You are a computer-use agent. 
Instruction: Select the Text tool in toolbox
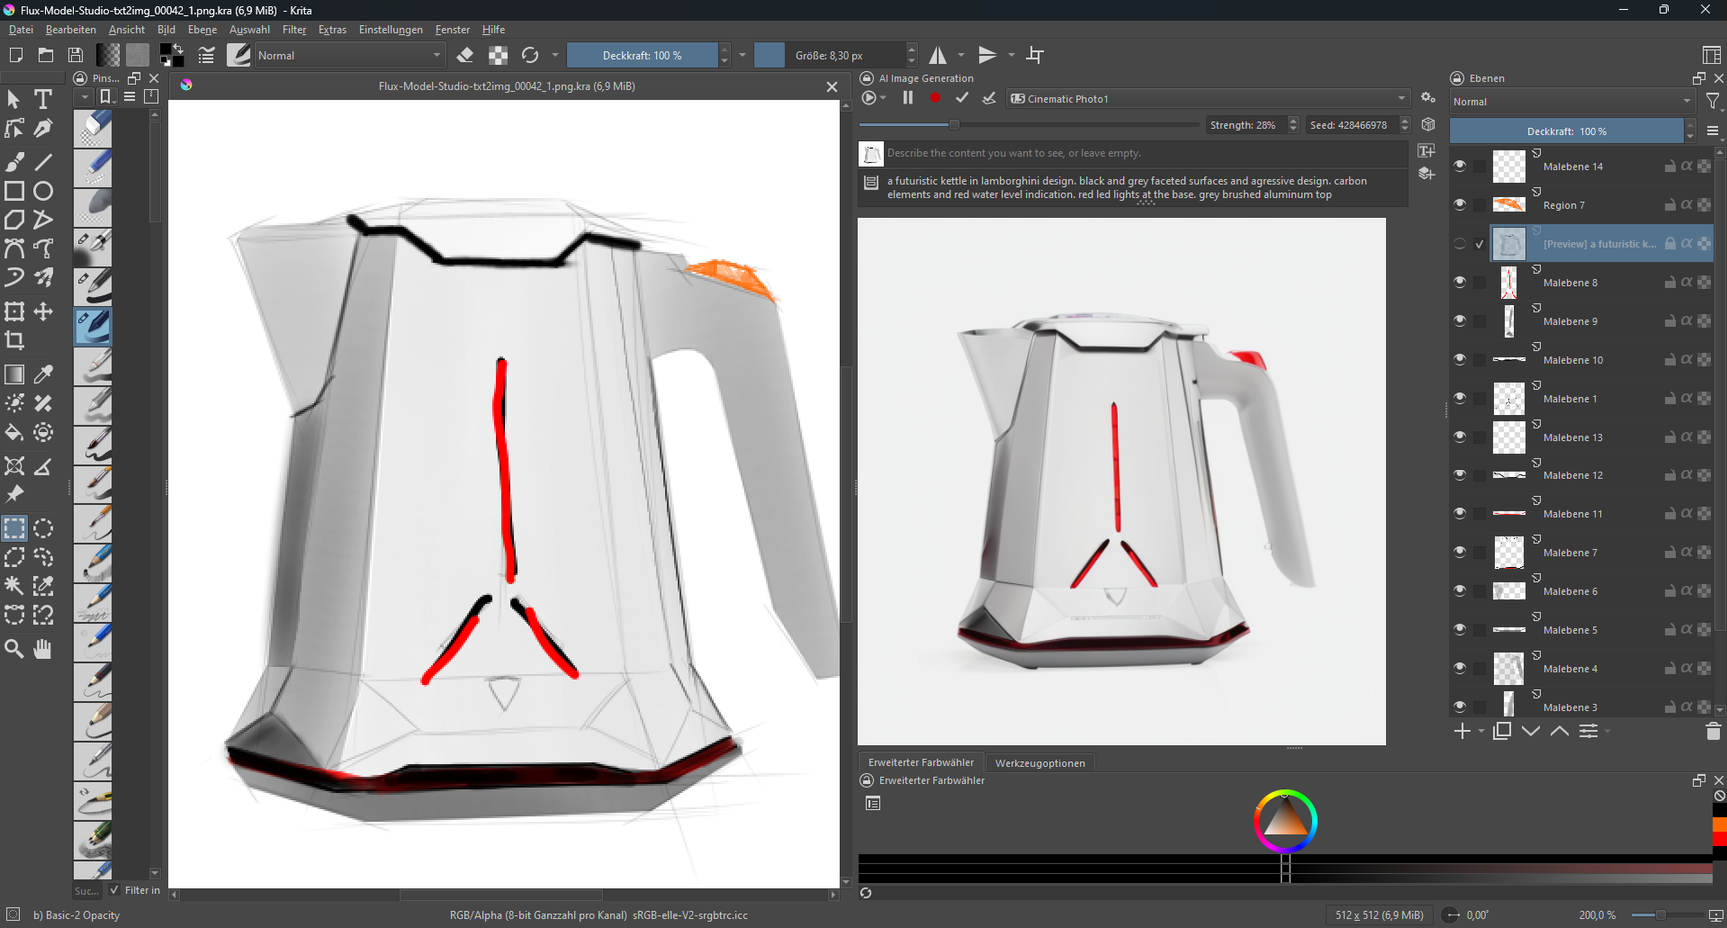click(x=43, y=99)
